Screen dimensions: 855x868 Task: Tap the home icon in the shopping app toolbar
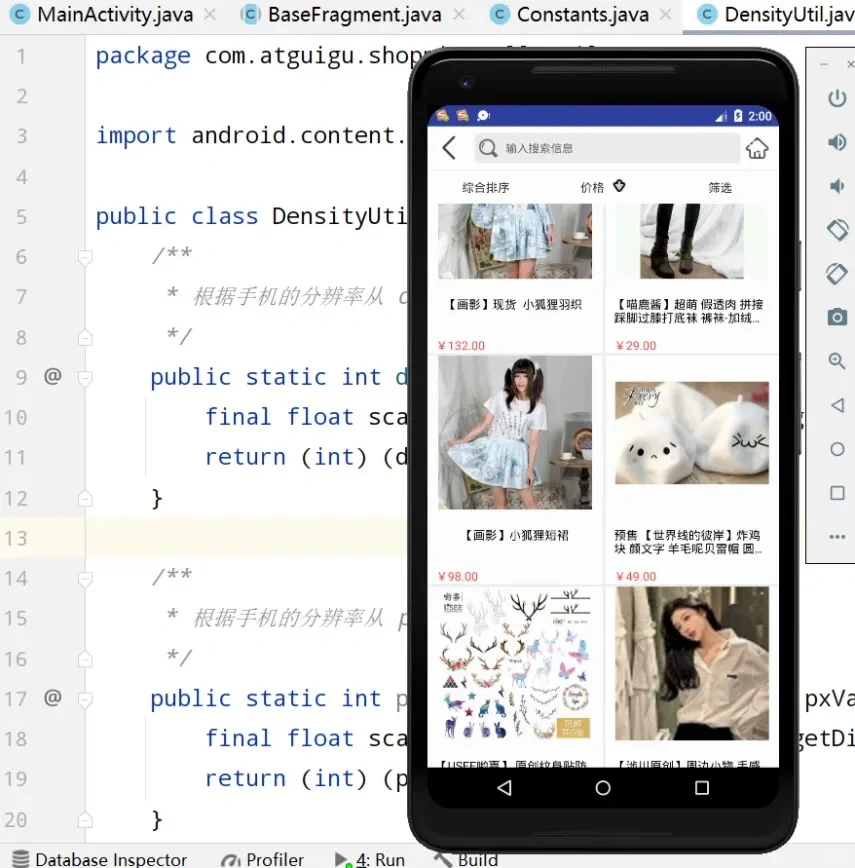[x=757, y=147]
